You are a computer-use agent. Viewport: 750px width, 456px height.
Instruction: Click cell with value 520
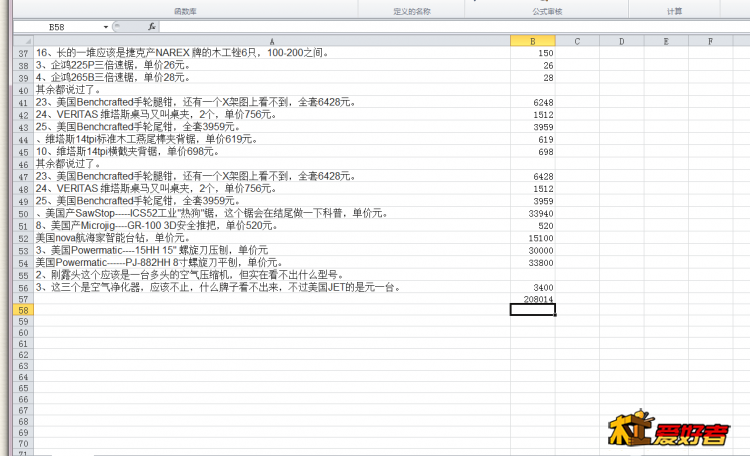[x=532, y=226]
